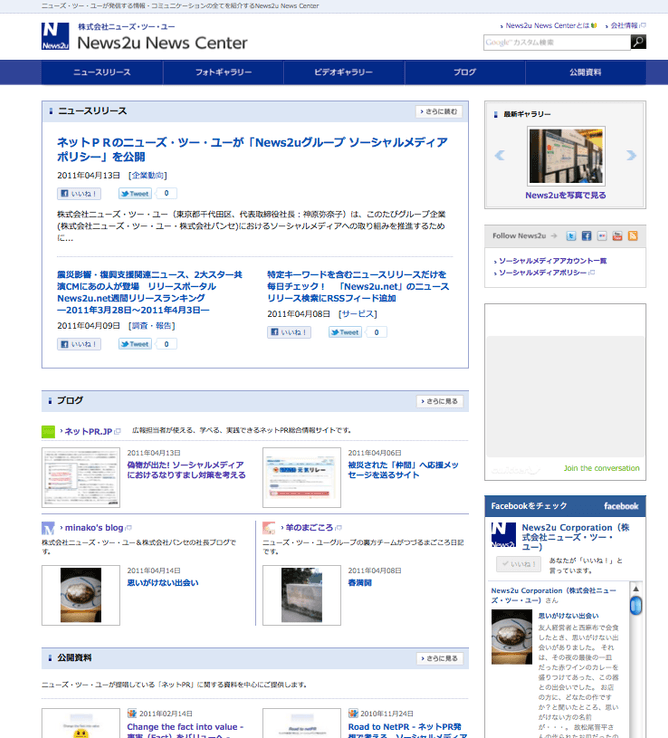Viewport: 668px width, 738px height.
Task: Open News2u Flickr follow icon
Action: (602, 236)
